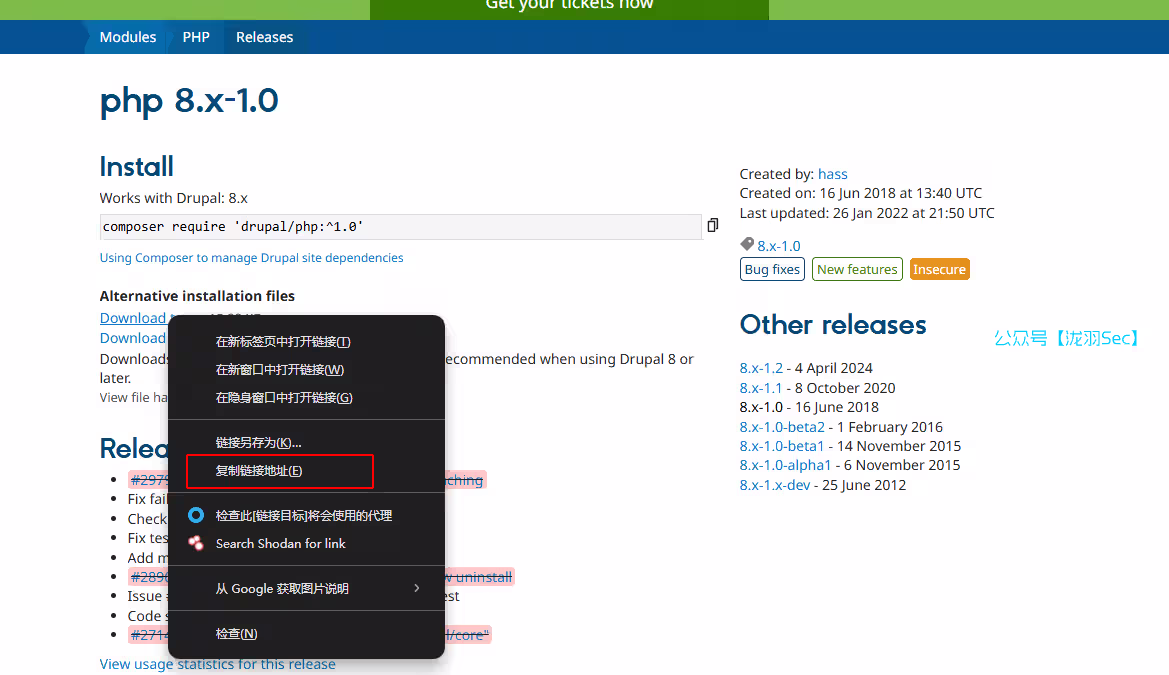Click inside the composer require command field

click(x=400, y=227)
